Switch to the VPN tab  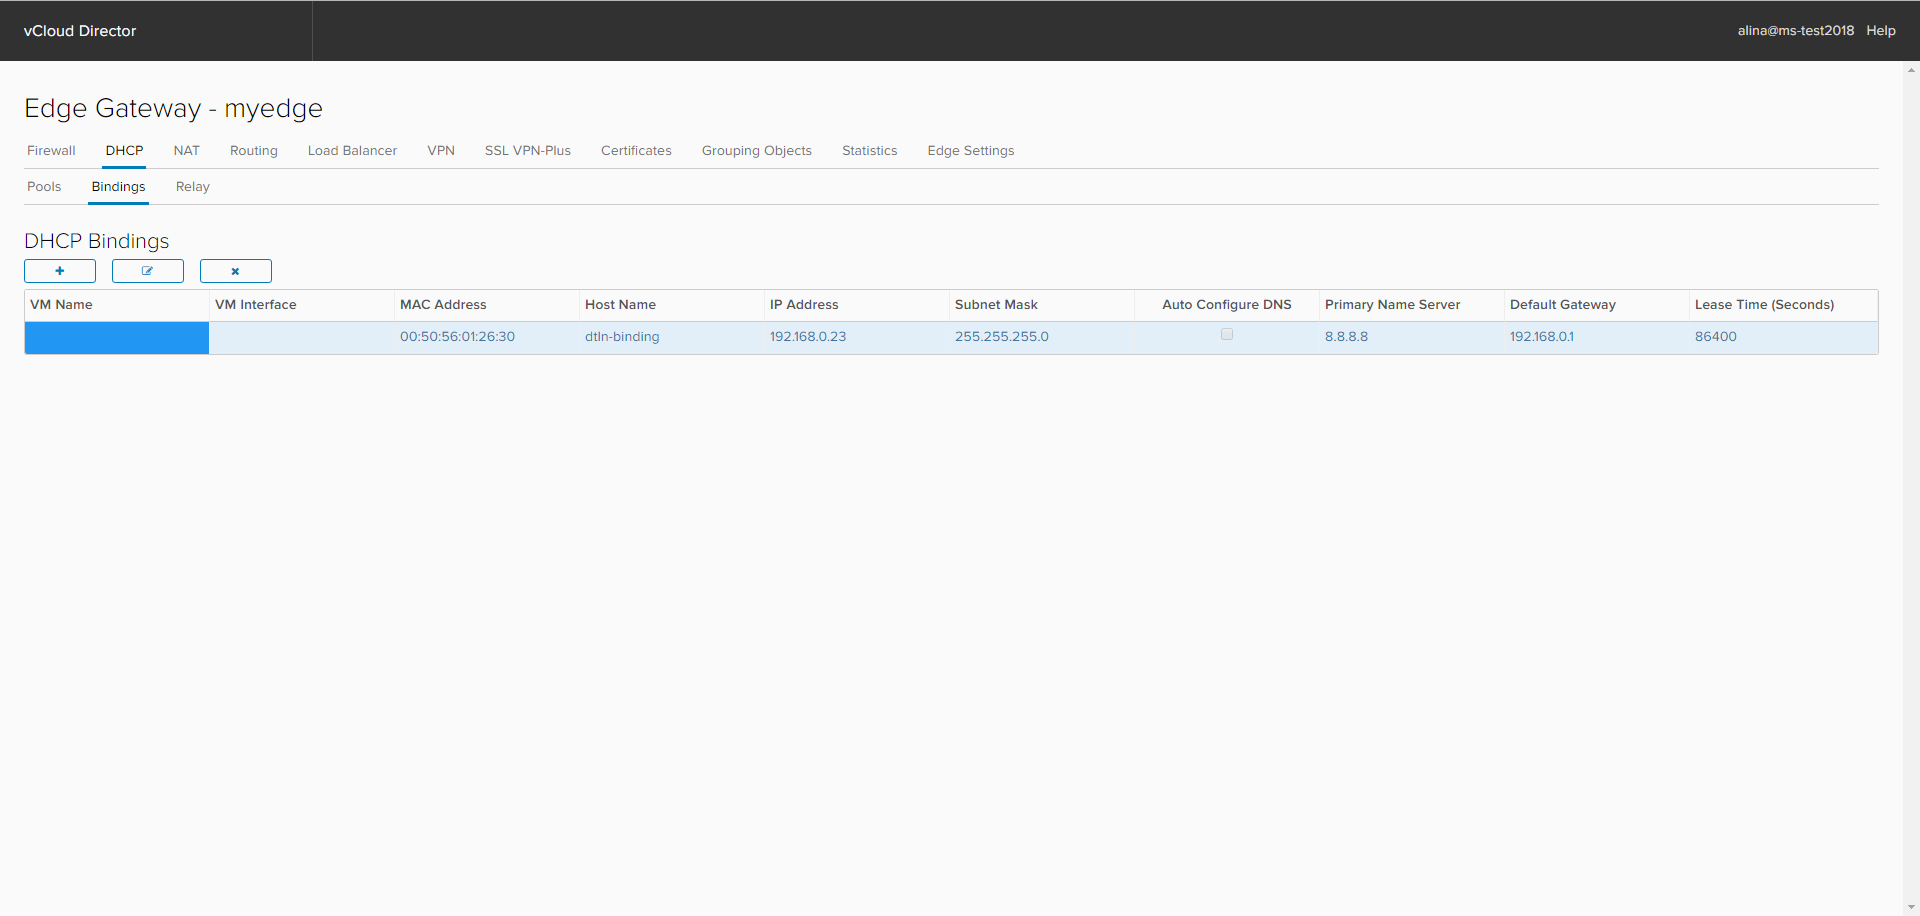pyautogui.click(x=440, y=150)
